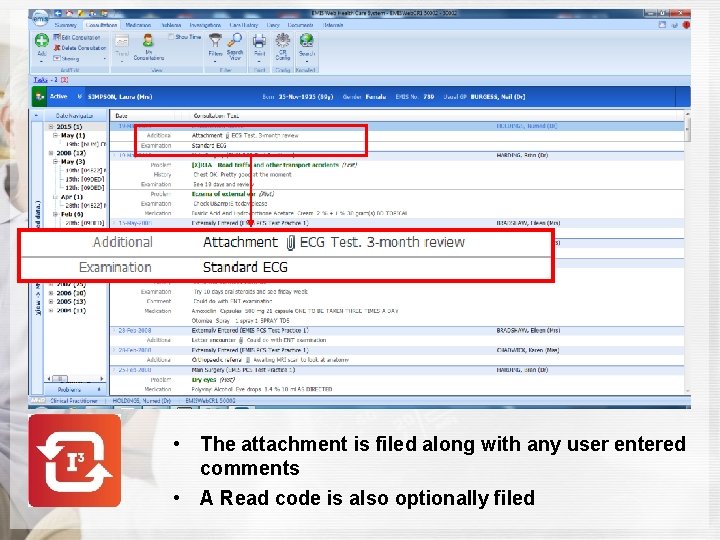Click the Date column header
The image size is (720, 540).
(x=121, y=116)
